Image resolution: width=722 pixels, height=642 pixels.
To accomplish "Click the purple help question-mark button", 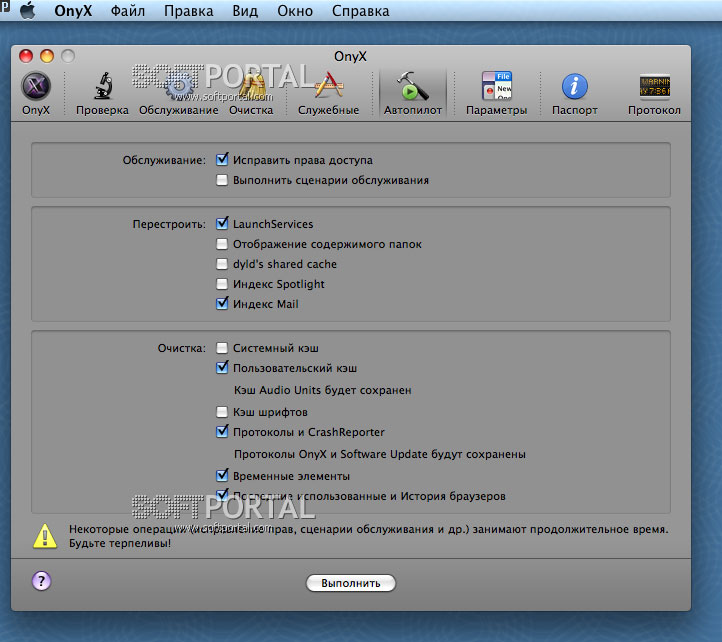I will (41, 581).
